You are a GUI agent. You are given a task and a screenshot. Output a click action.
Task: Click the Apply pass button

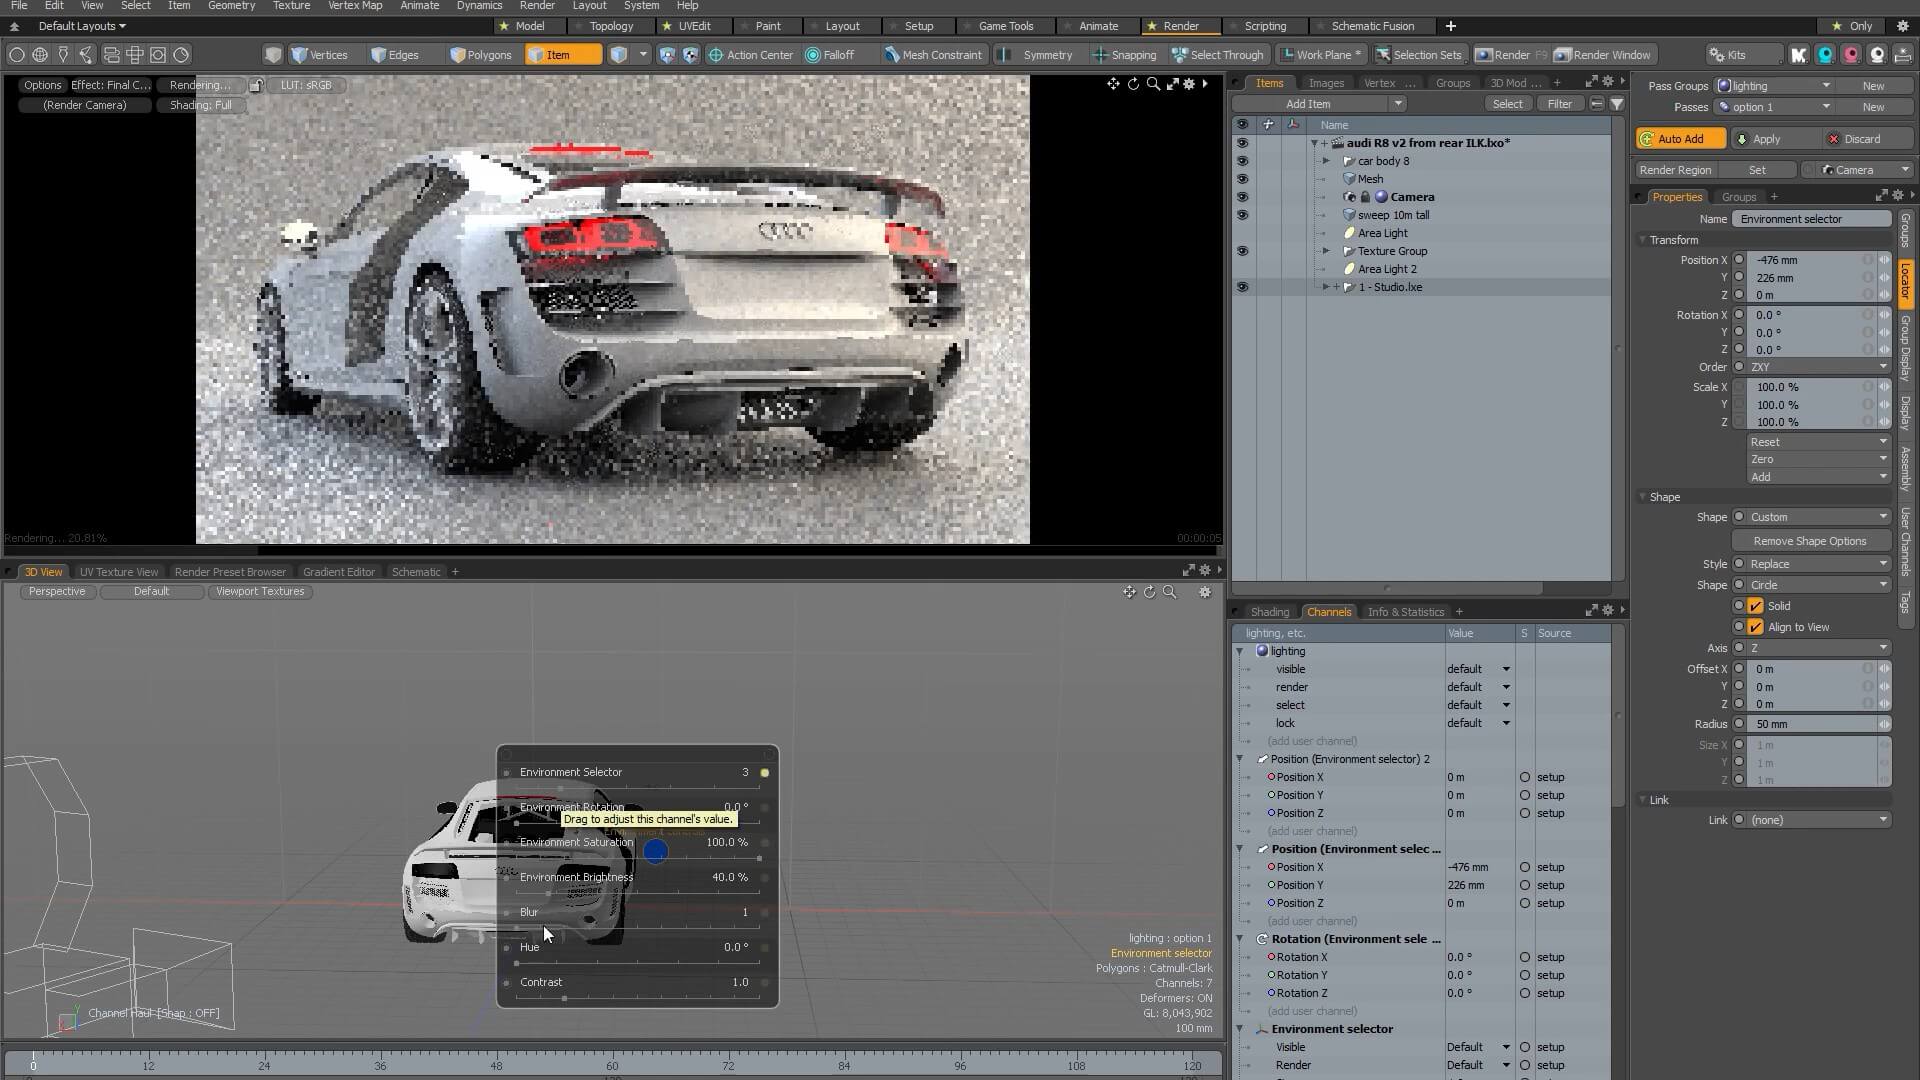tap(1766, 139)
